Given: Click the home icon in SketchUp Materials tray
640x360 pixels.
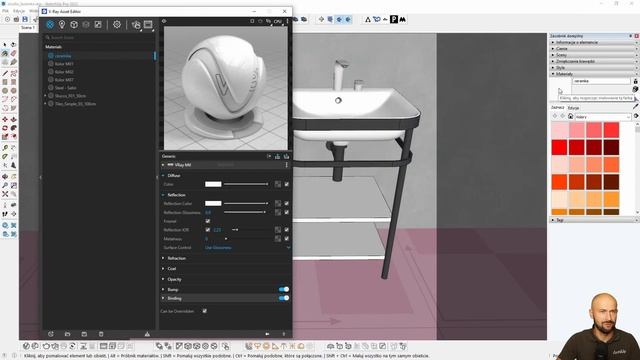Looking at the screenshot, I should coord(571,117).
